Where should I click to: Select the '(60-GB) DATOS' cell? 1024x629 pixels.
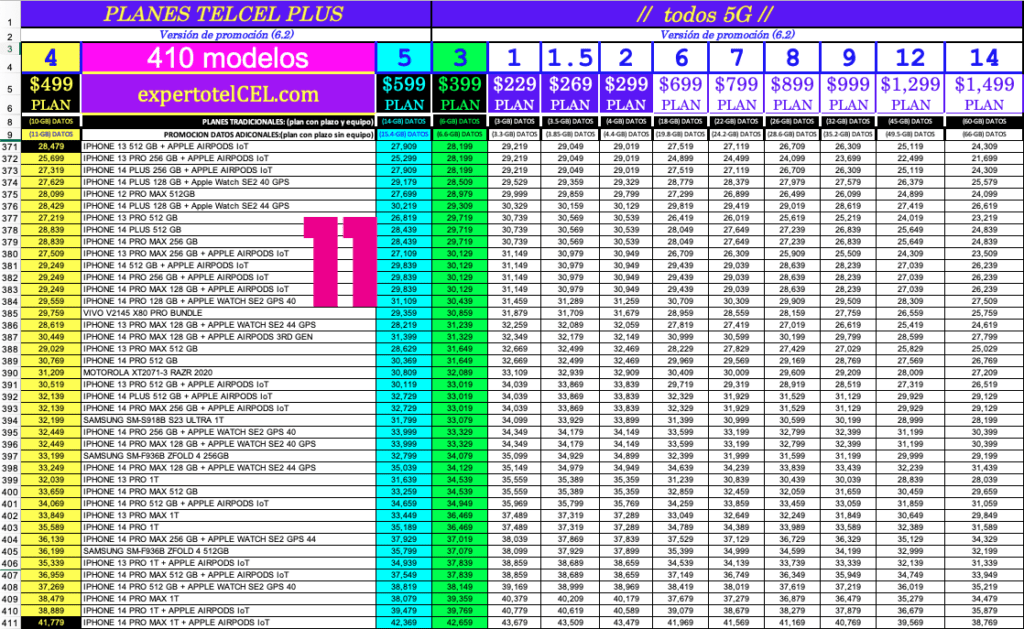984,121
